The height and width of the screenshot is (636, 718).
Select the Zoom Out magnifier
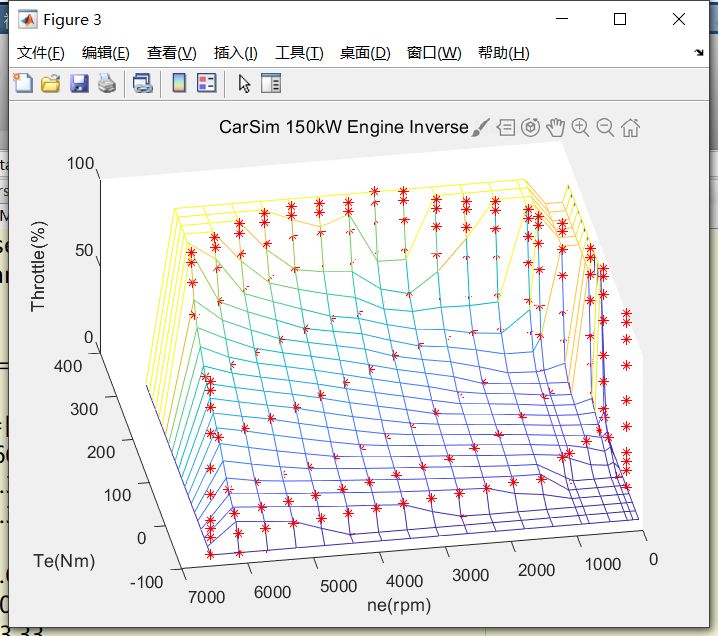605,127
